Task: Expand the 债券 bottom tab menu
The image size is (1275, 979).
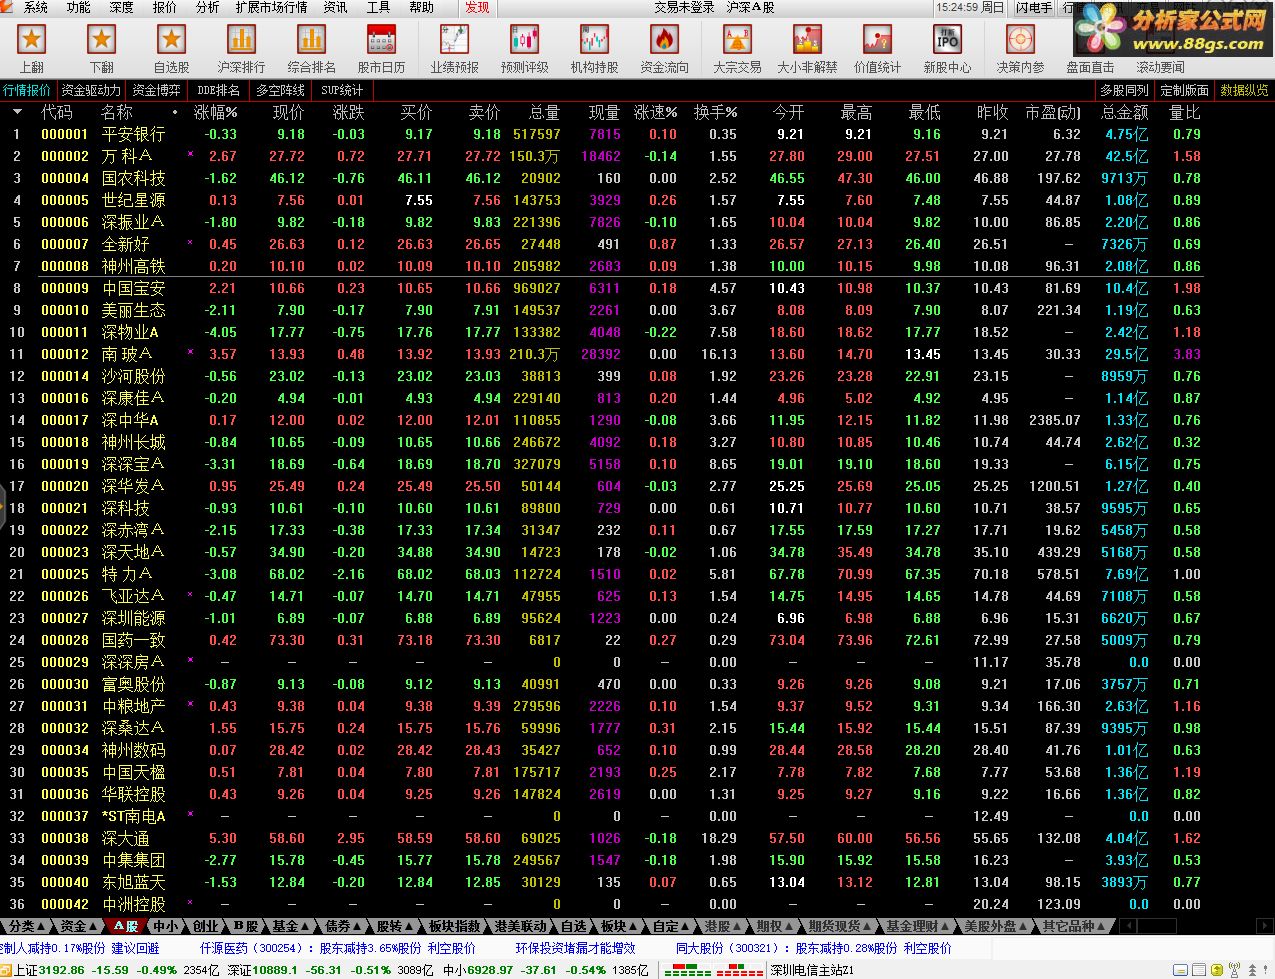Action: 343,926
